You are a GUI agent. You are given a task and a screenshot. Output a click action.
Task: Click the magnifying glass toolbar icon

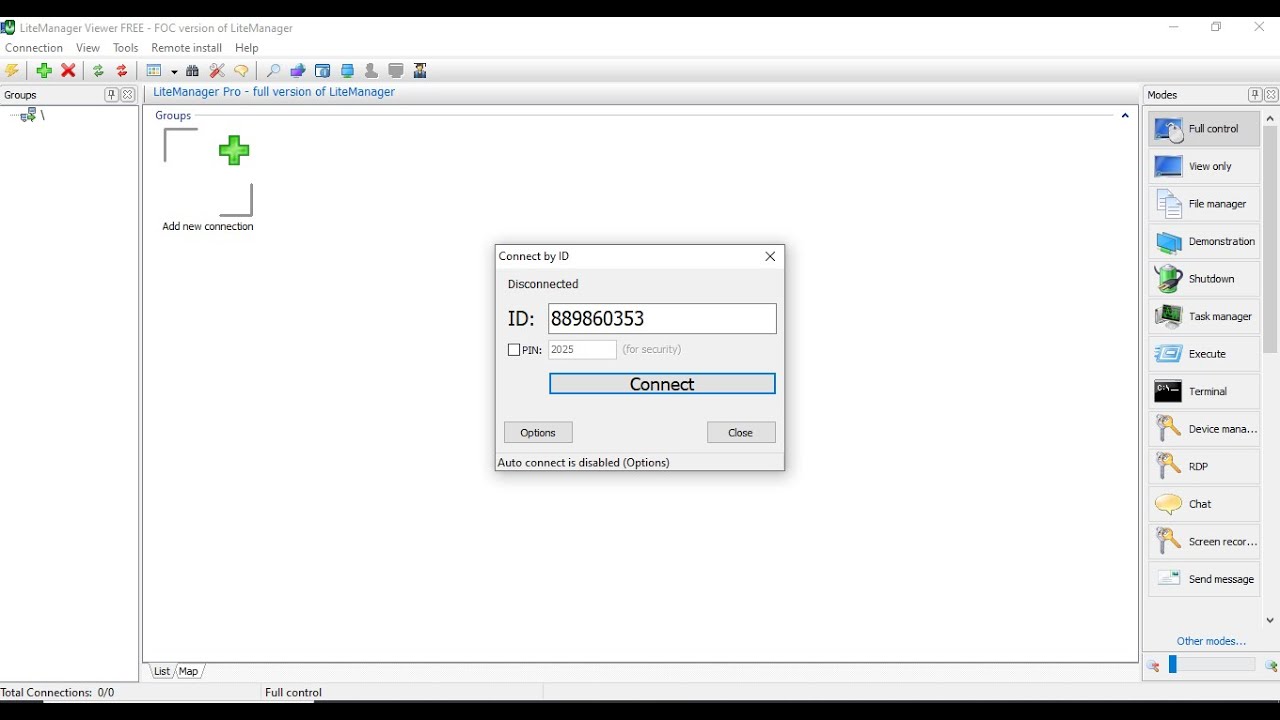click(x=272, y=71)
